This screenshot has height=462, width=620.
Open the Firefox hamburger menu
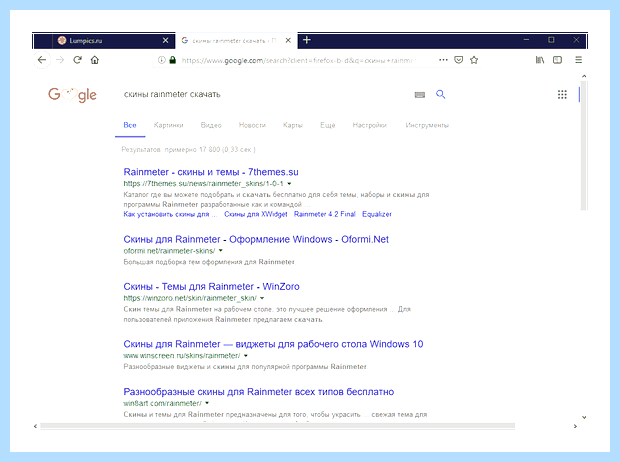578,60
